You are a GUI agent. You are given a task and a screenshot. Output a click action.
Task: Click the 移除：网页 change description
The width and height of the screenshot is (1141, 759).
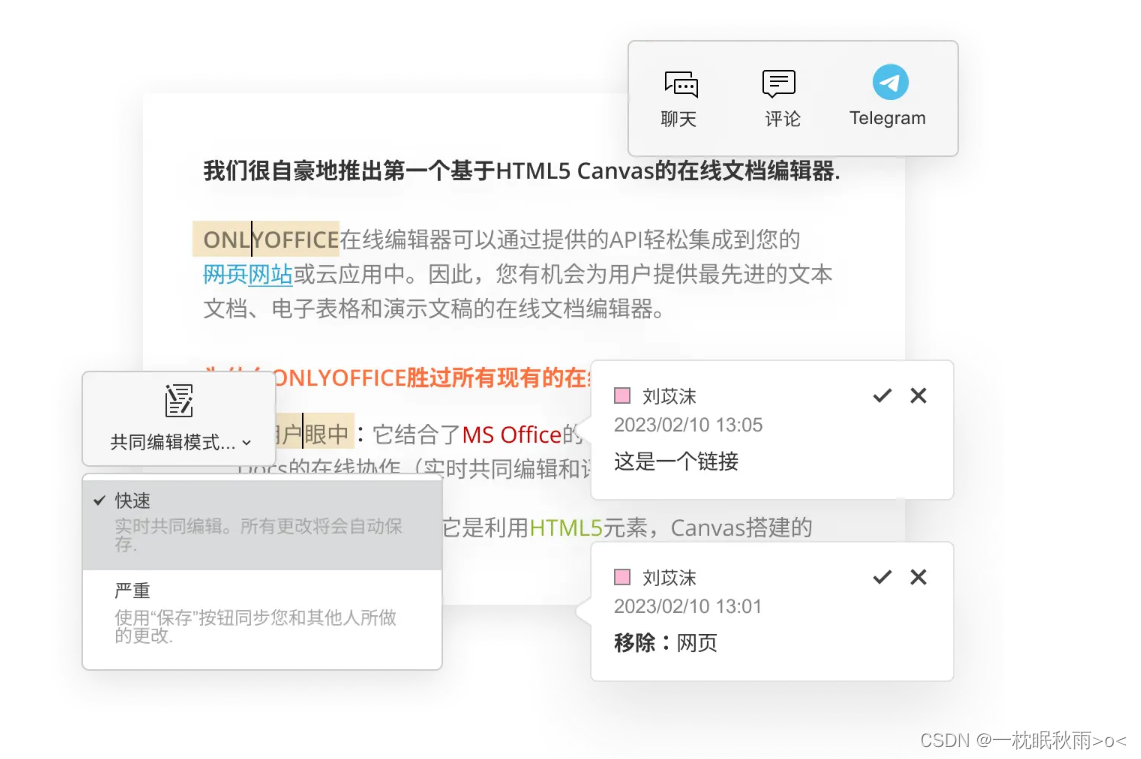(666, 643)
